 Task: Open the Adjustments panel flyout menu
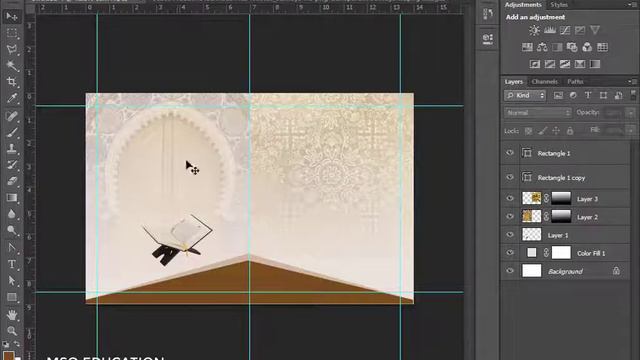pyautogui.click(x=632, y=4)
